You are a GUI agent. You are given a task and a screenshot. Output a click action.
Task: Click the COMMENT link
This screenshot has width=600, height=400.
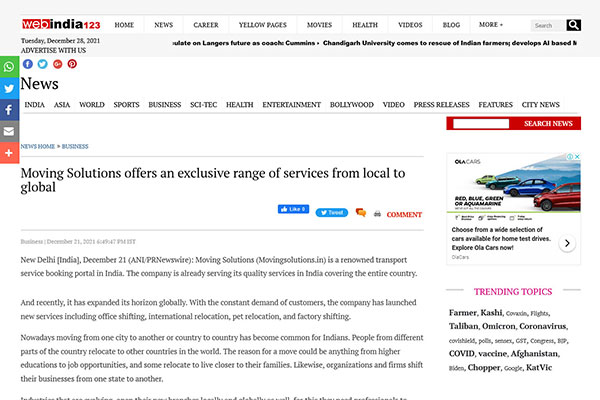pos(404,215)
